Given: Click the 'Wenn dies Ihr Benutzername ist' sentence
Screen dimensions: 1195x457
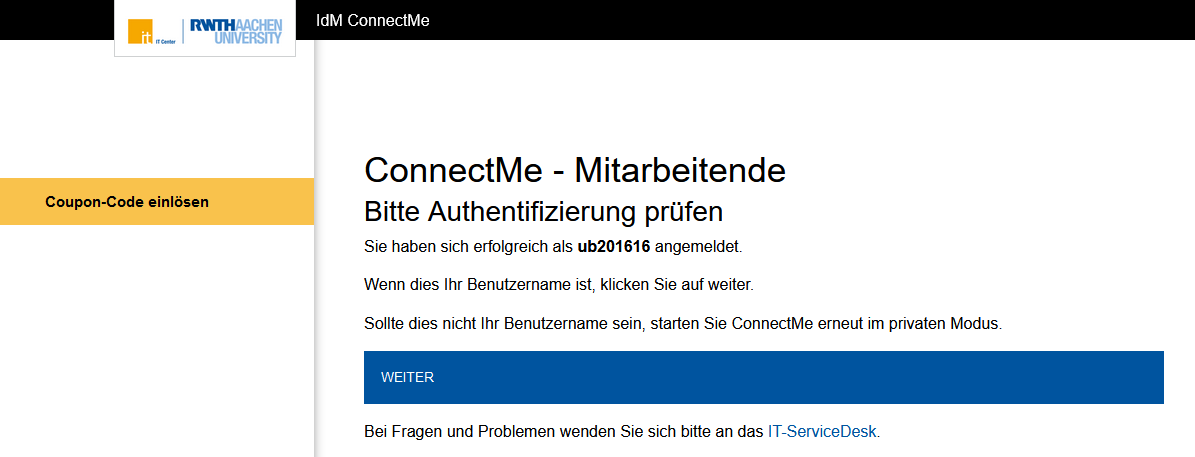Looking at the screenshot, I should pos(558,285).
